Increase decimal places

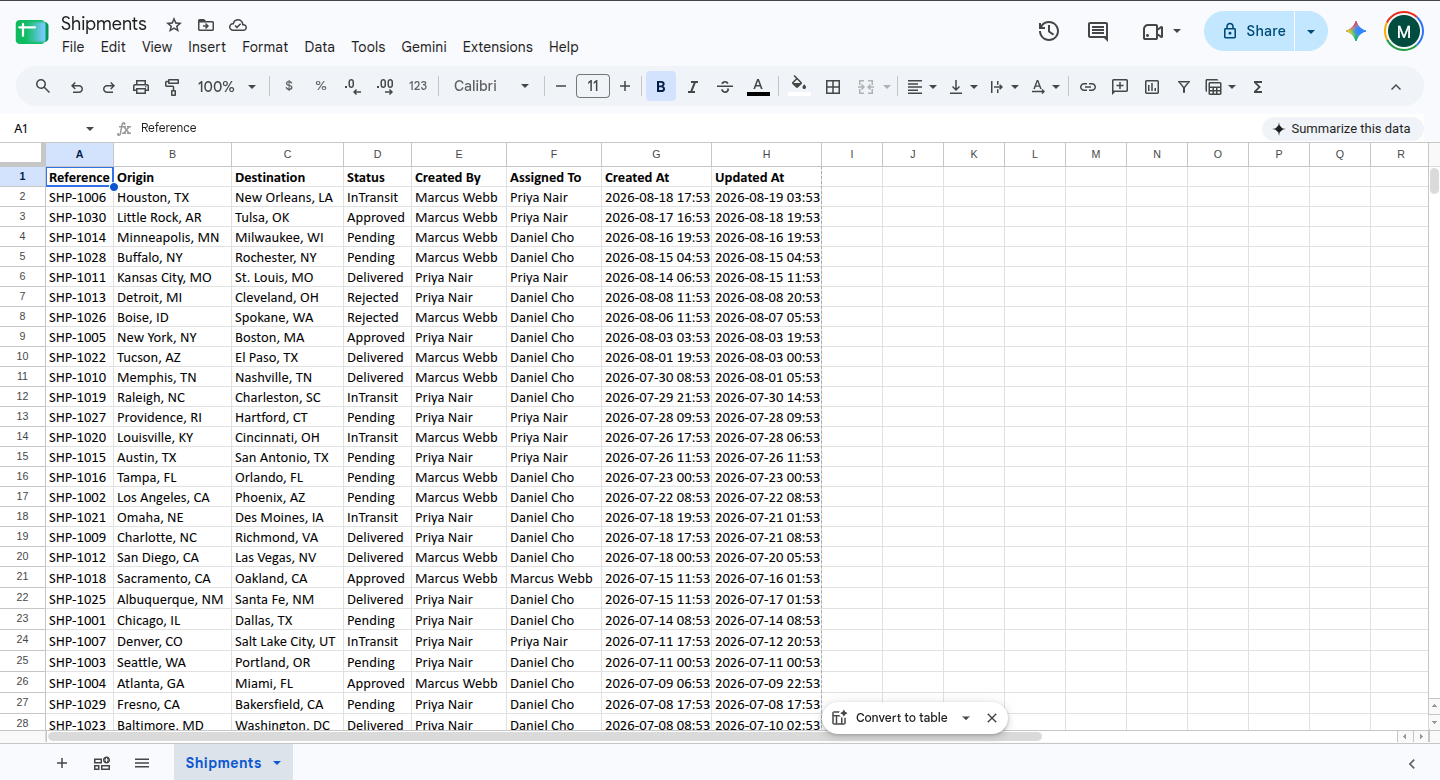pyautogui.click(x=385, y=87)
